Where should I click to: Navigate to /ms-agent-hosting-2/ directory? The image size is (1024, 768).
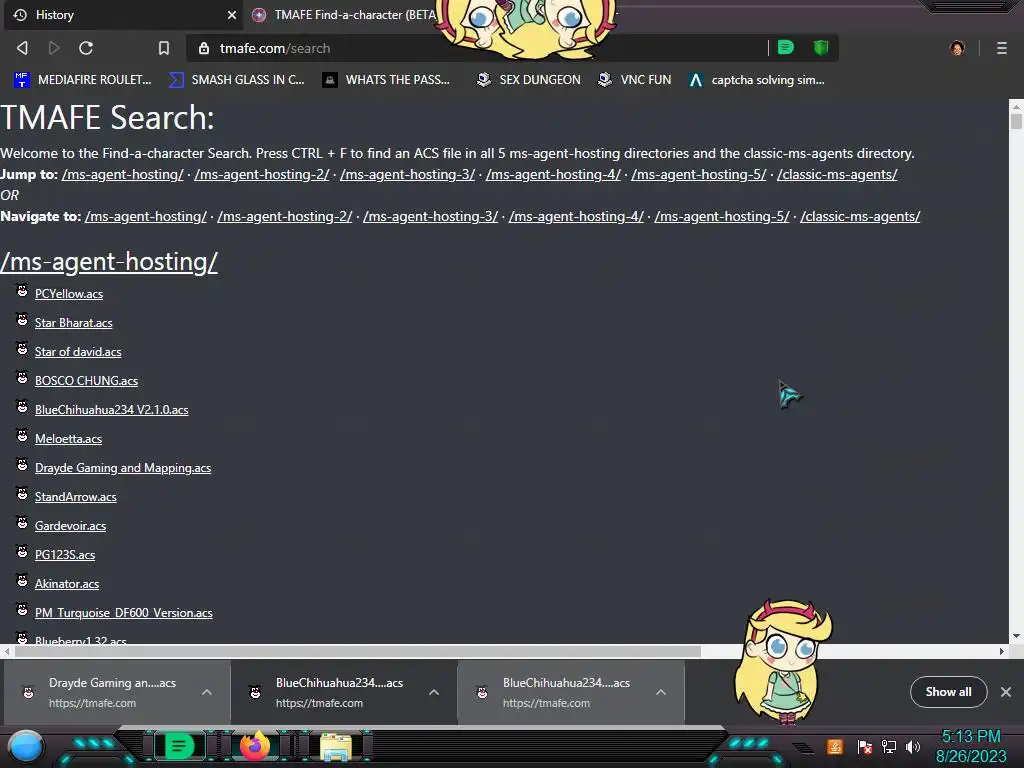(285, 216)
